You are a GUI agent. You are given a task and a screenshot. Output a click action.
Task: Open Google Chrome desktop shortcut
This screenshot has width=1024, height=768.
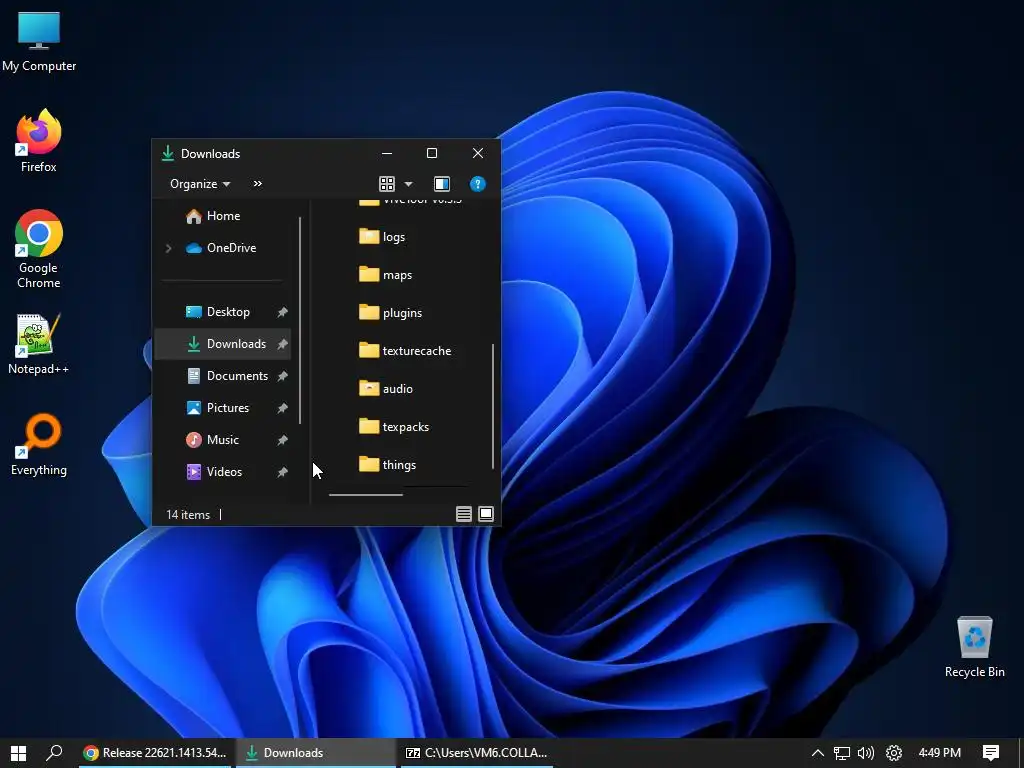click(x=39, y=249)
